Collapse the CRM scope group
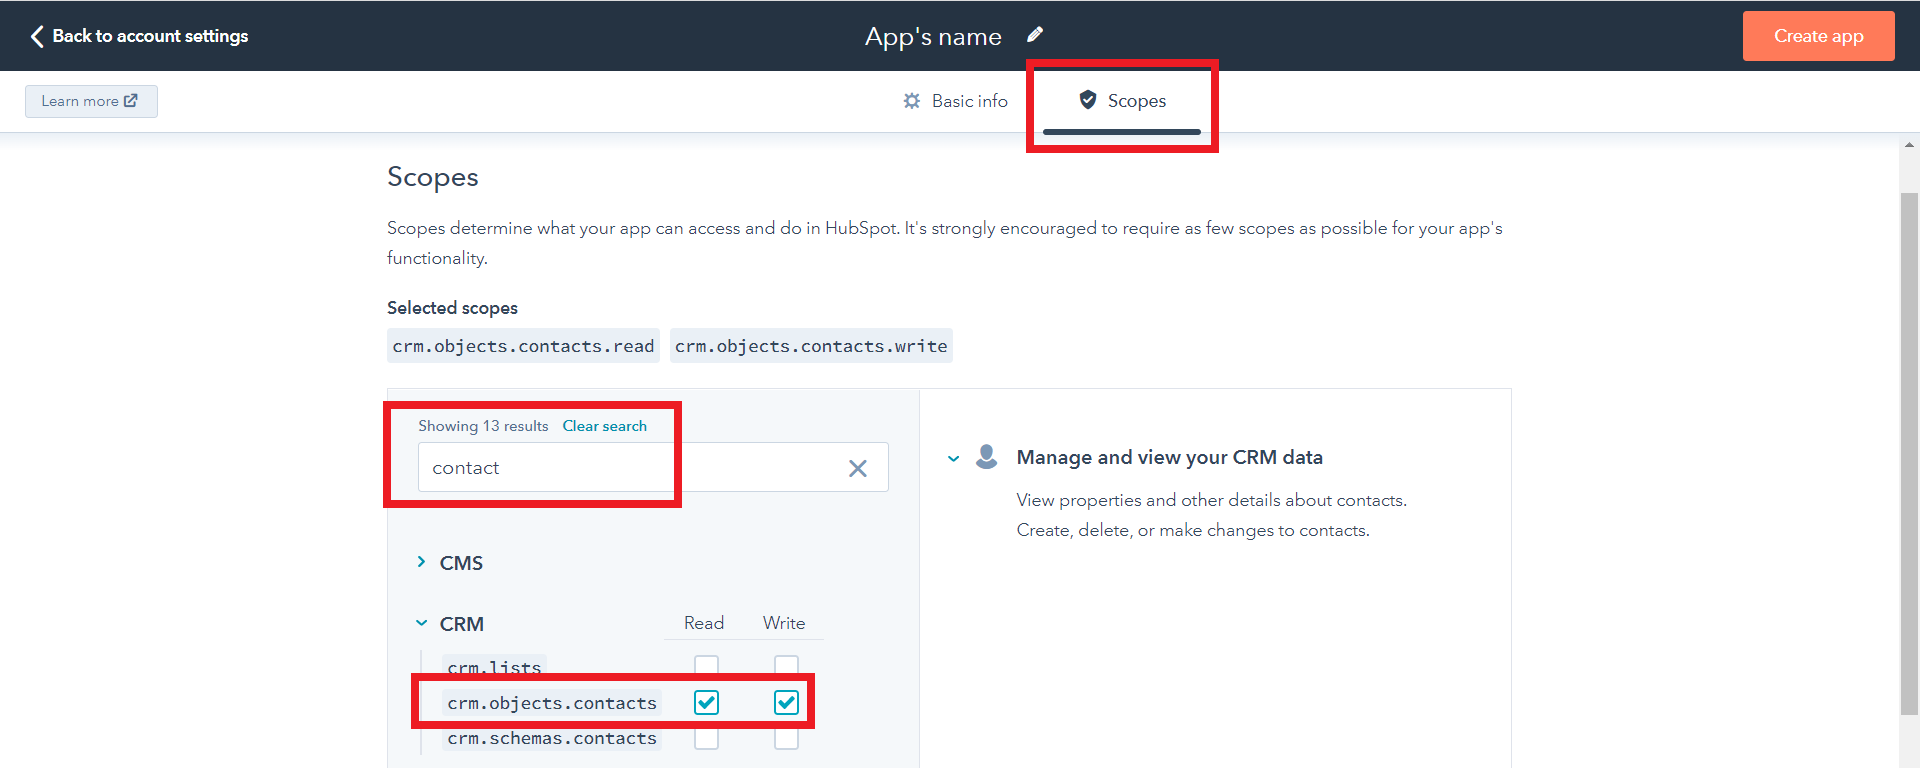Screen dimensions: 1920x768 tap(421, 623)
